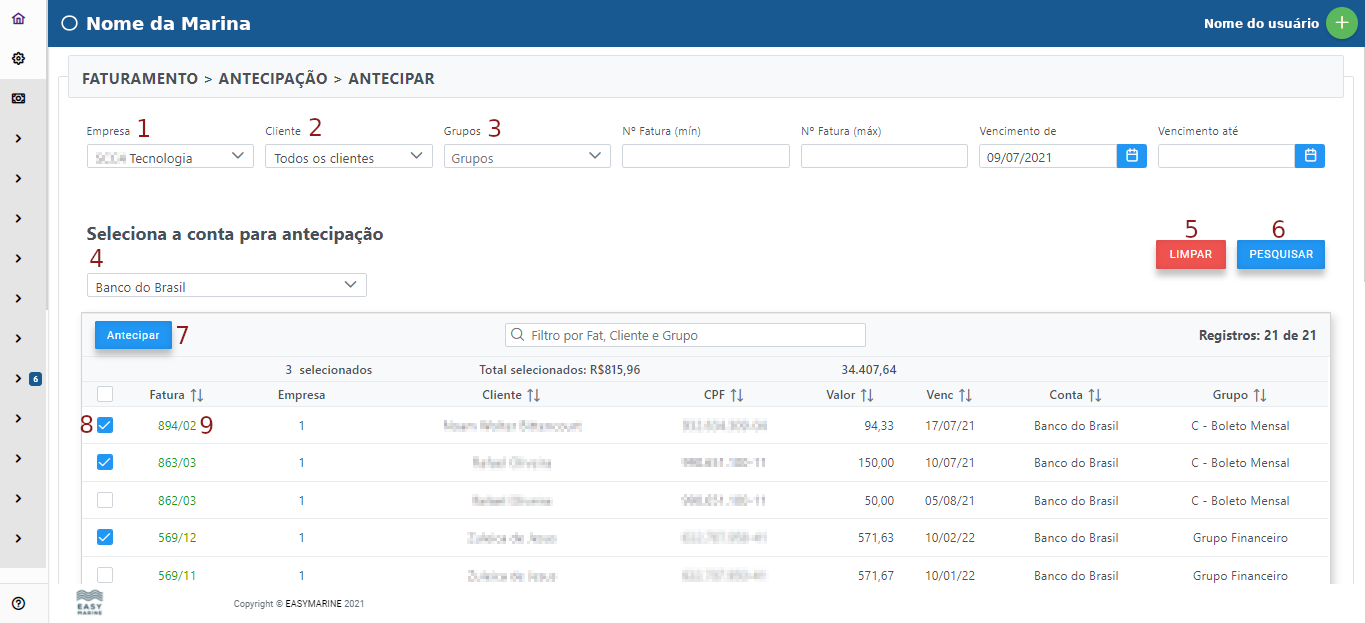Select the invoice 862/03 checkbox
This screenshot has height=623, width=1365.
(x=105, y=500)
